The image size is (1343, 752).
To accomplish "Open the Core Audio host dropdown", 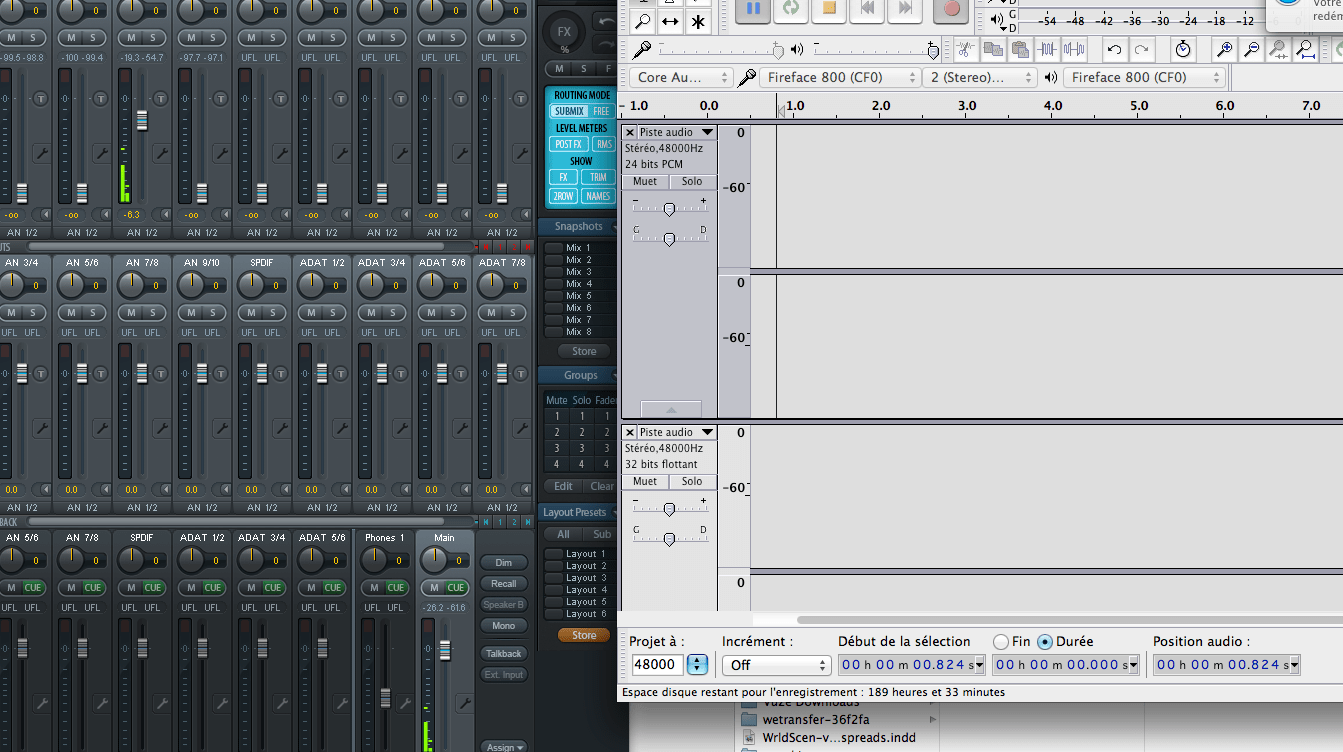I will click(x=681, y=77).
